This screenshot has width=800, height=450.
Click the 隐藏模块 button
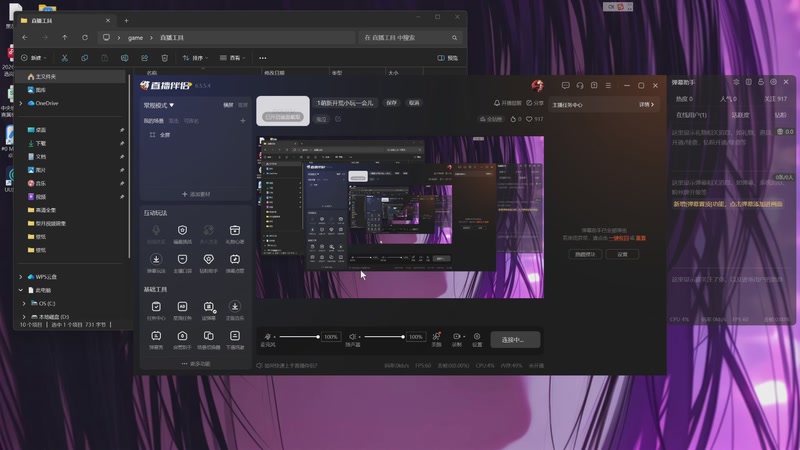[x=585, y=254]
